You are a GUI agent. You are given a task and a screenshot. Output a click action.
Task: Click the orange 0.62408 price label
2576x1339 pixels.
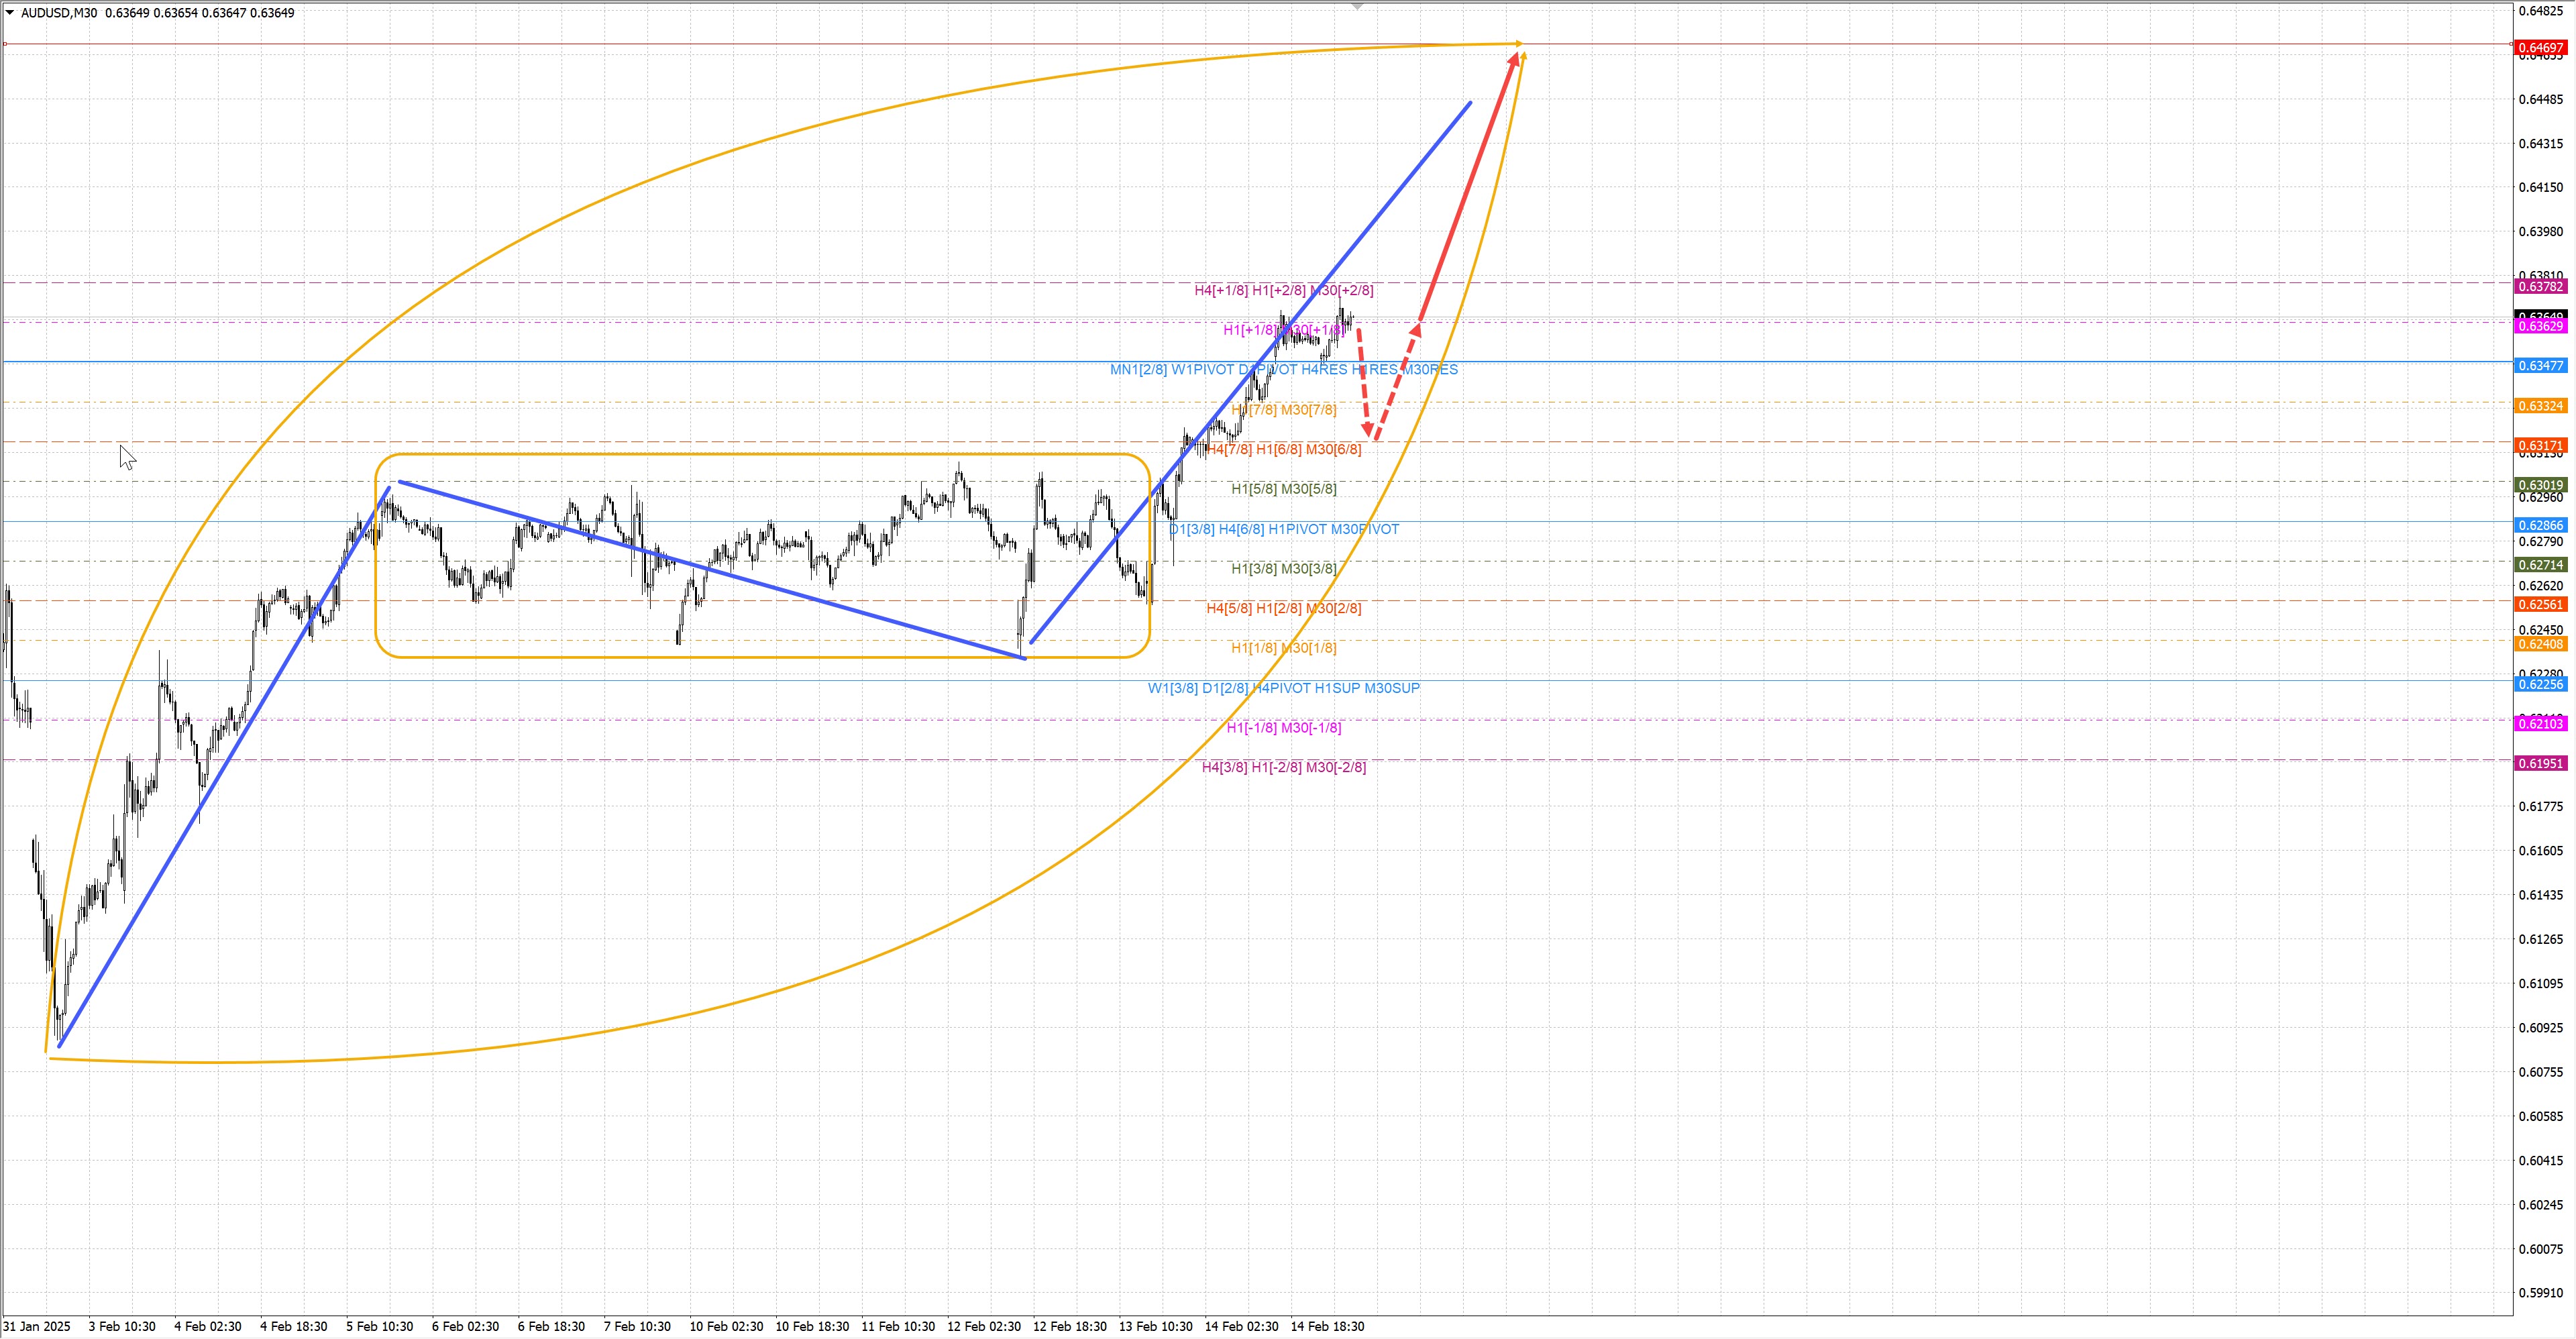[x=2540, y=645]
